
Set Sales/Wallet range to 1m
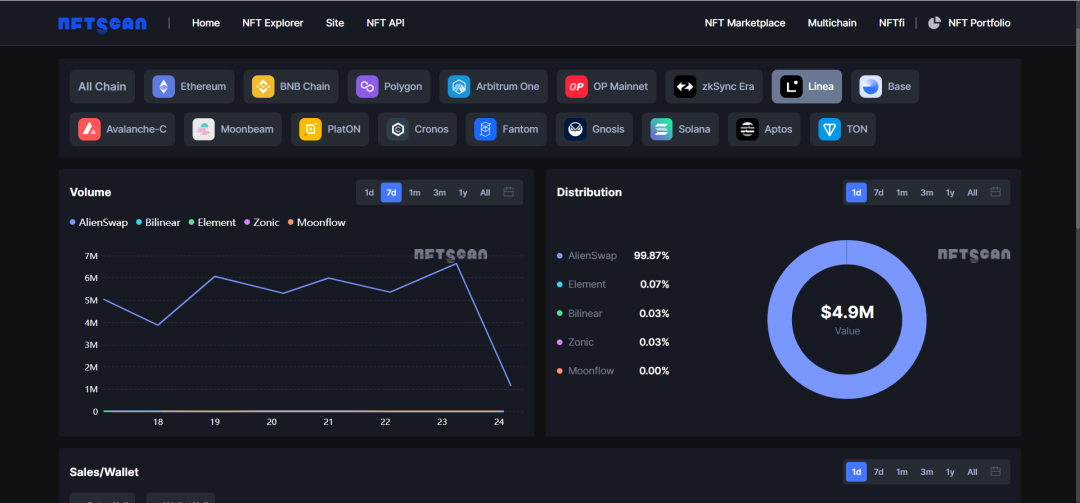pyautogui.click(x=902, y=472)
